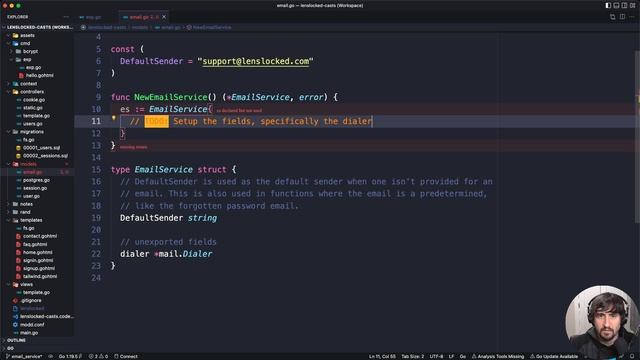Open home.gohtml template
Viewport: 640px width, 360px height.
point(38,252)
